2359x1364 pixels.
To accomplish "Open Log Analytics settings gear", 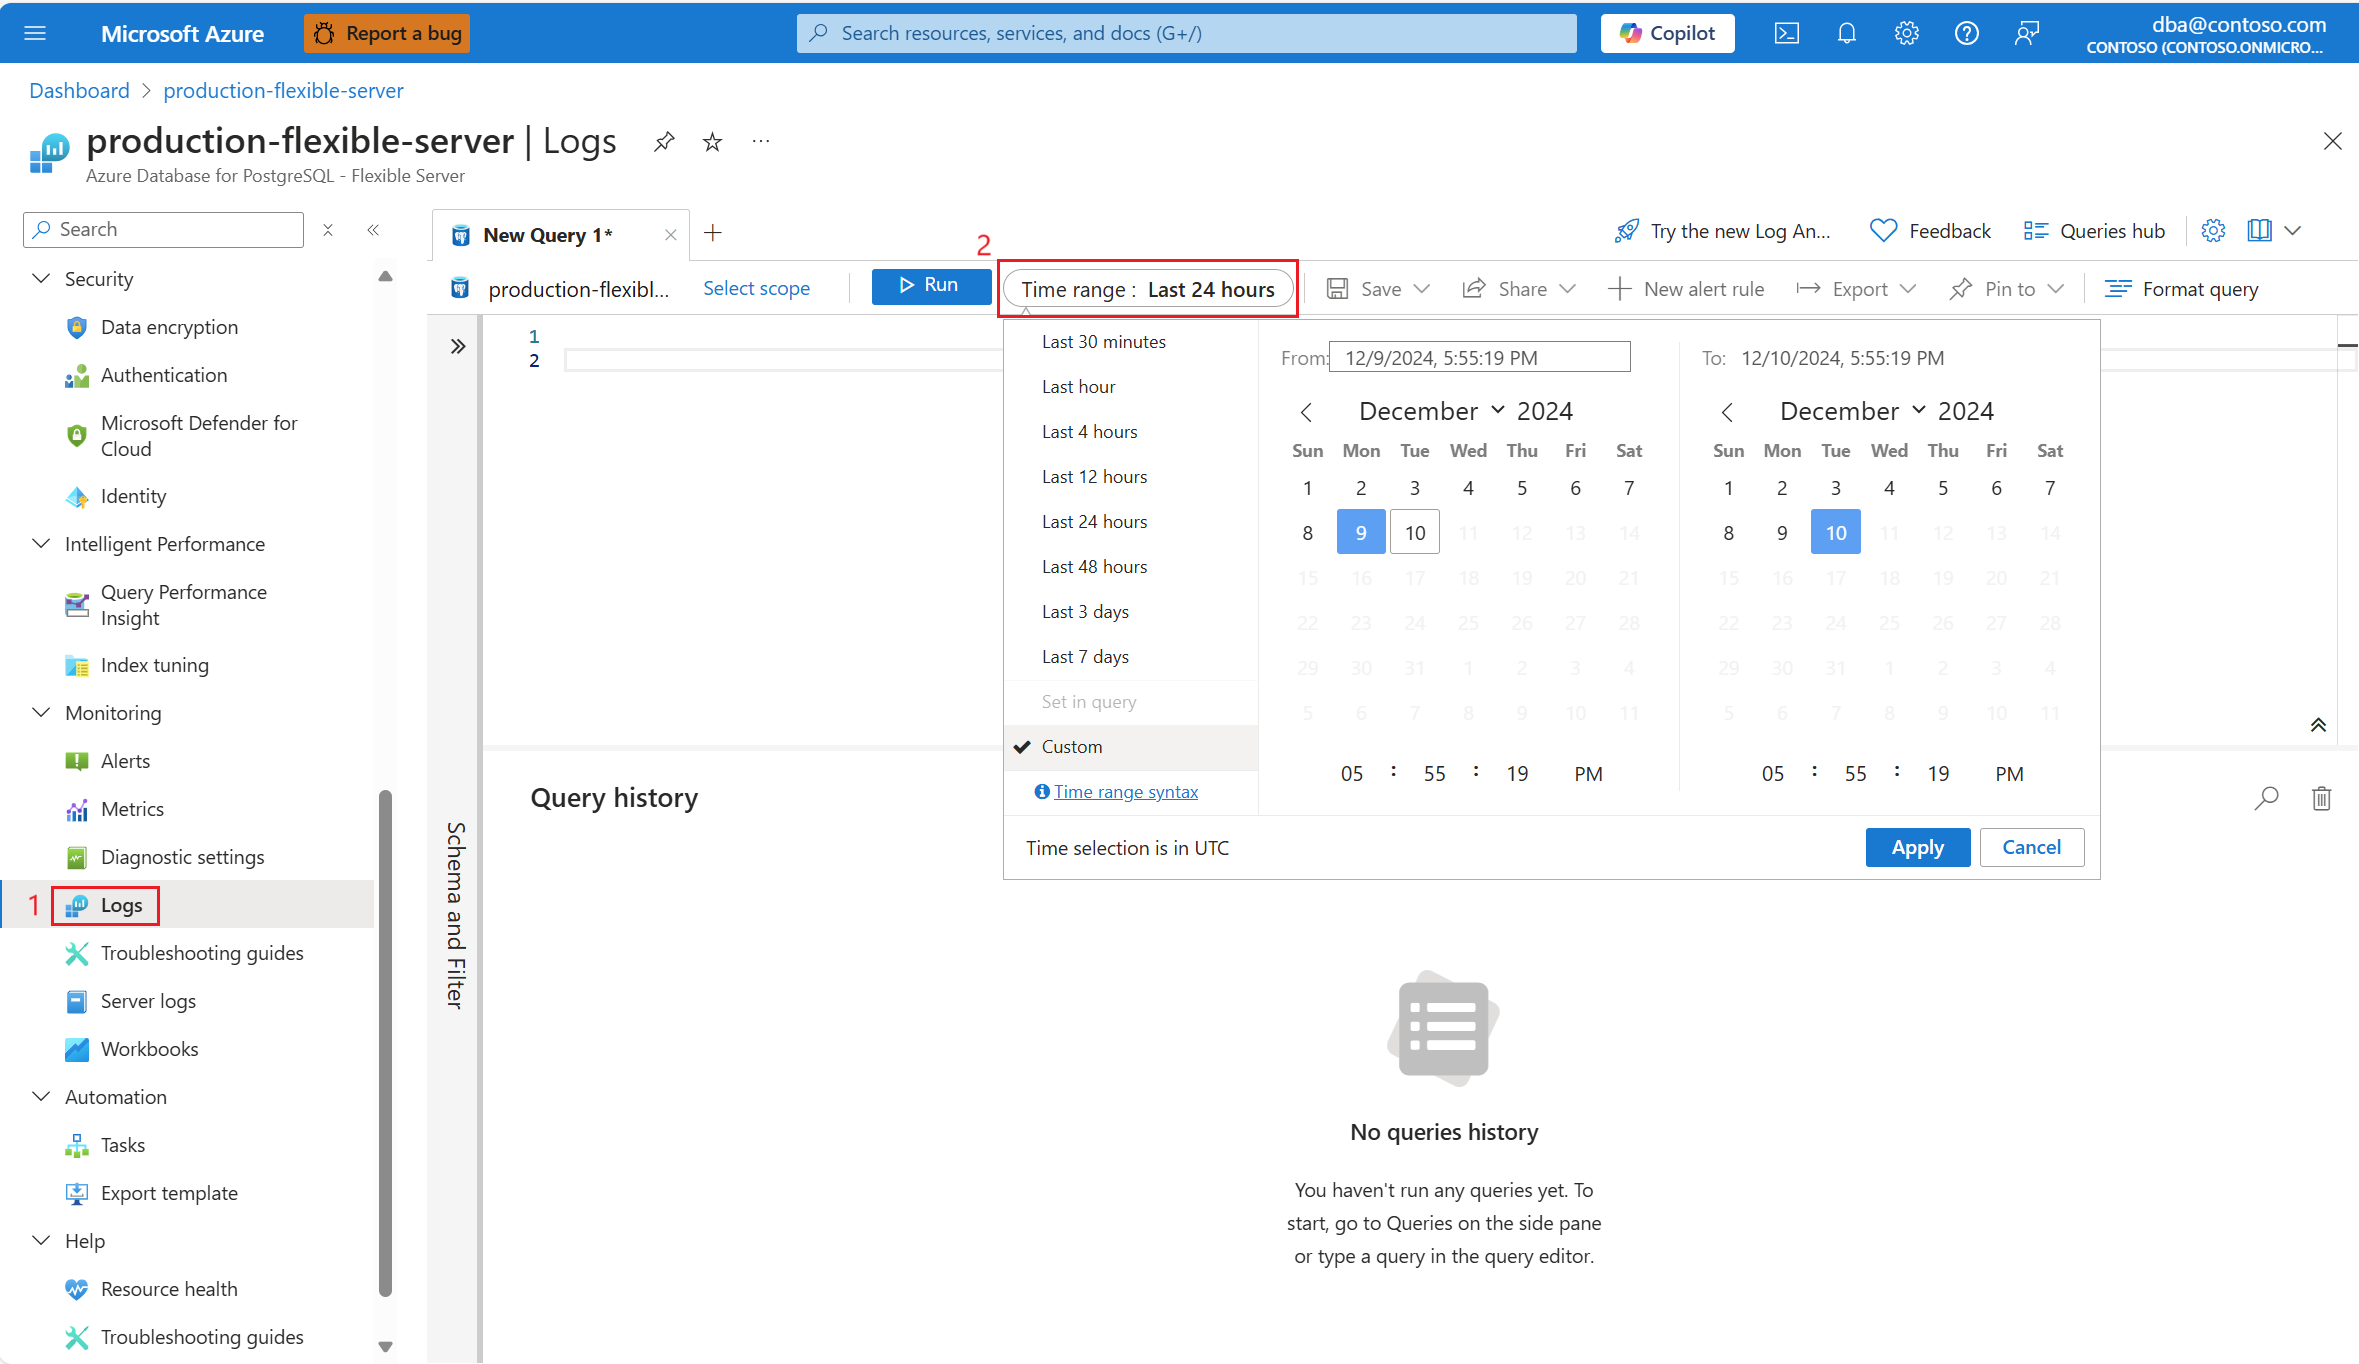I will coord(2213,231).
